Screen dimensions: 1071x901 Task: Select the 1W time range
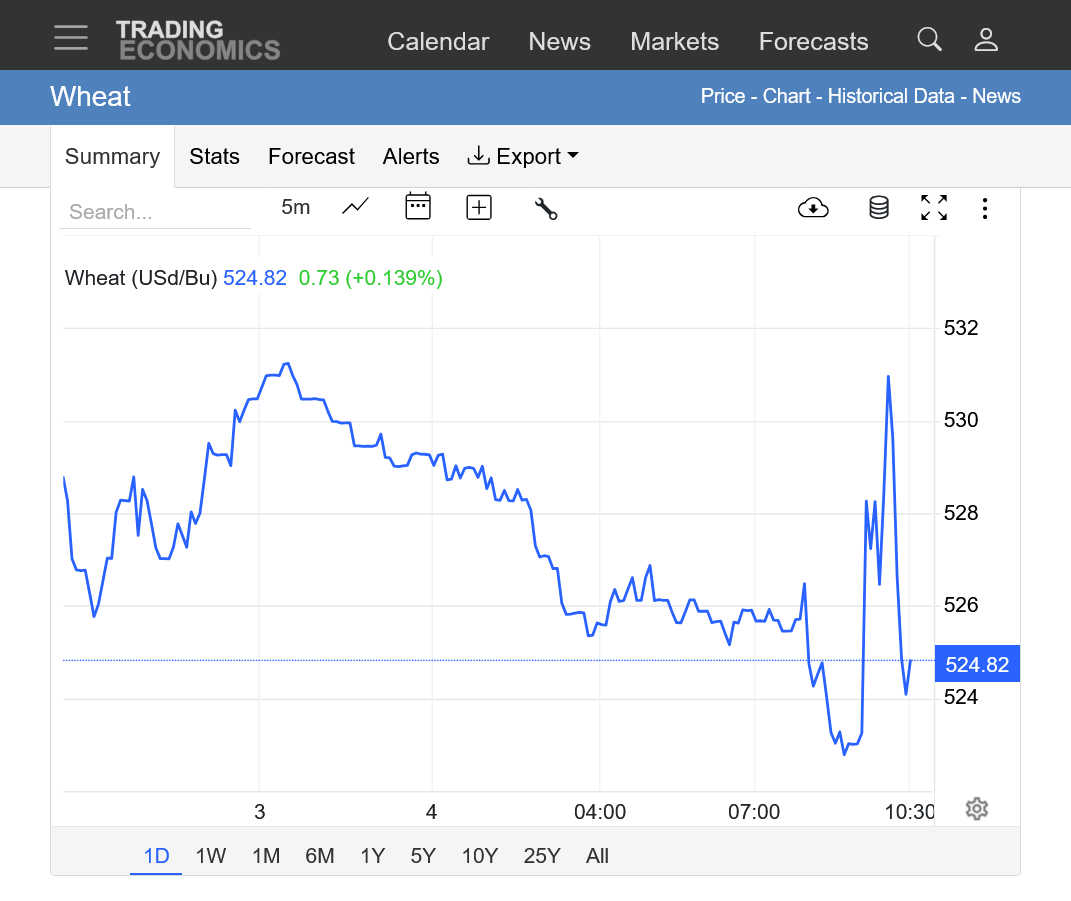tap(211, 856)
